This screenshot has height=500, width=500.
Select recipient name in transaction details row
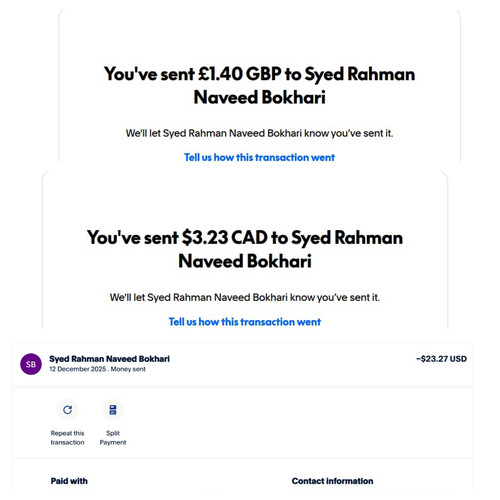(109, 359)
